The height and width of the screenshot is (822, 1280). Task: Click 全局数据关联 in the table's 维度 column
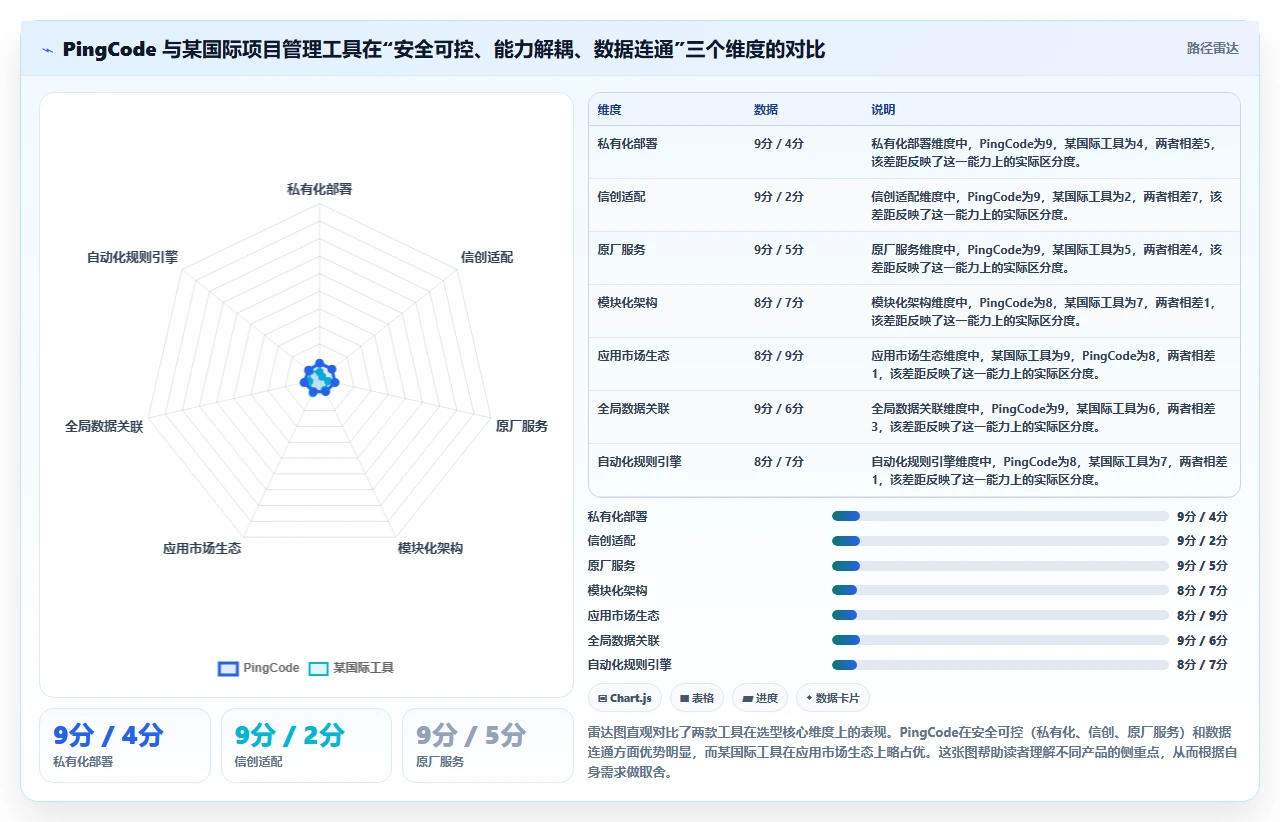[x=633, y=409]
